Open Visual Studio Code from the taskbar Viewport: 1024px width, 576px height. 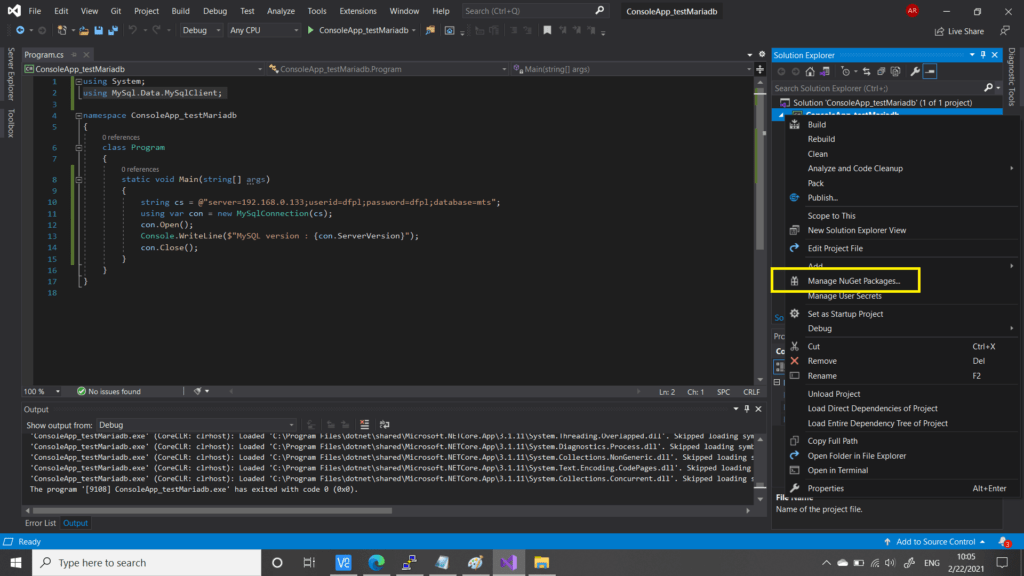(343, 562)
